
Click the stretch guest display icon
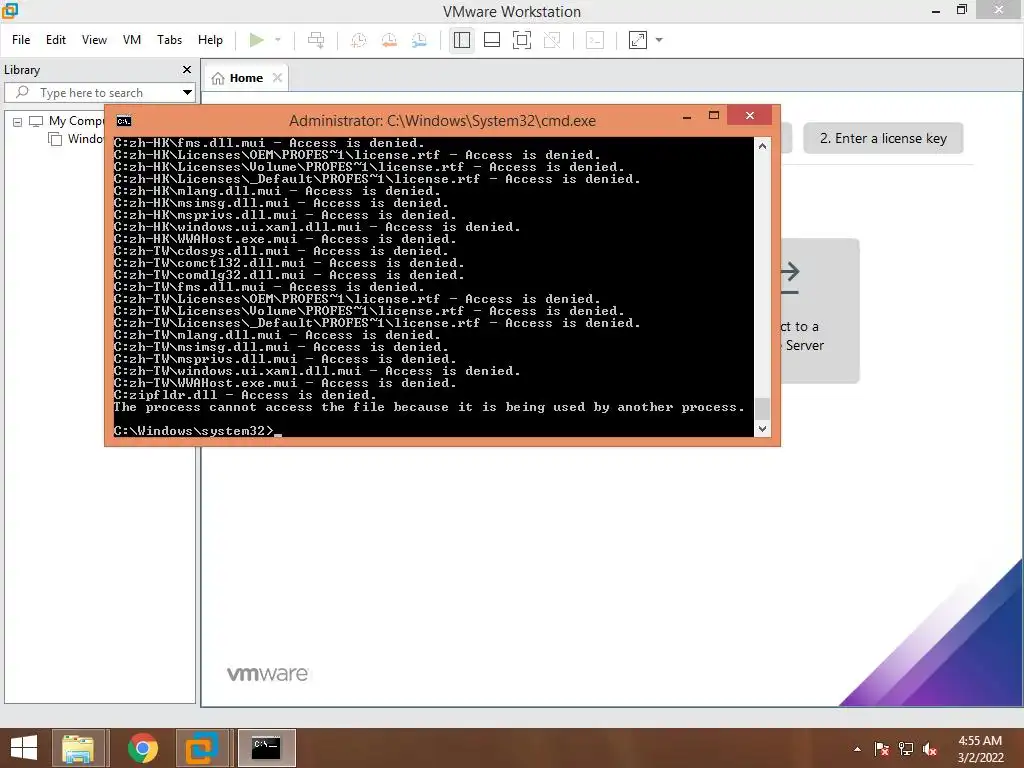coord(638,40)
